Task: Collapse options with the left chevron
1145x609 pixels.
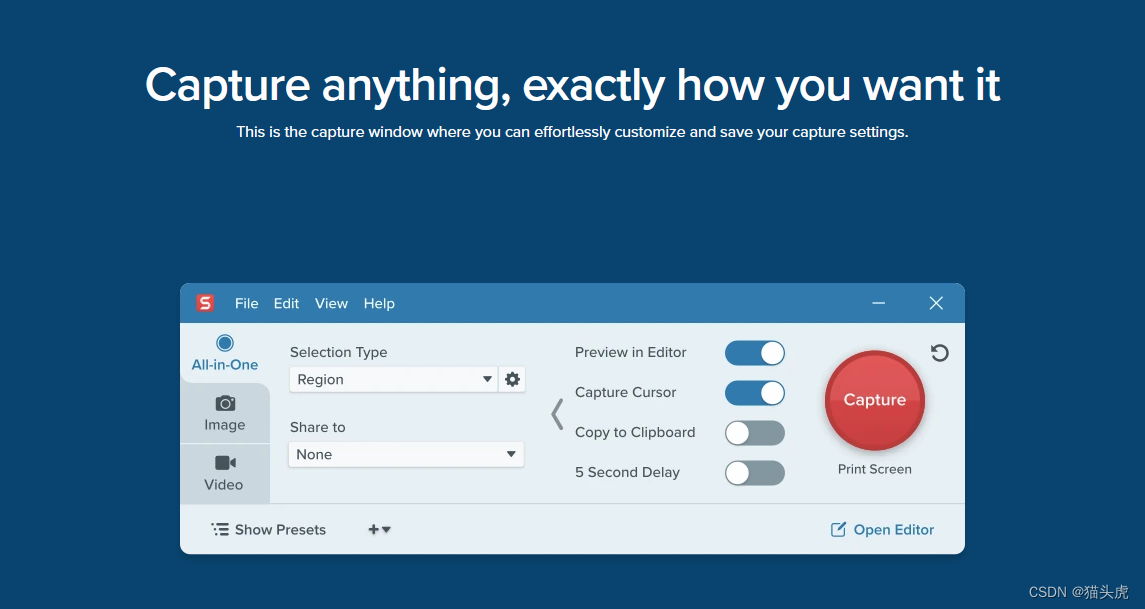Action: (557, 414)
